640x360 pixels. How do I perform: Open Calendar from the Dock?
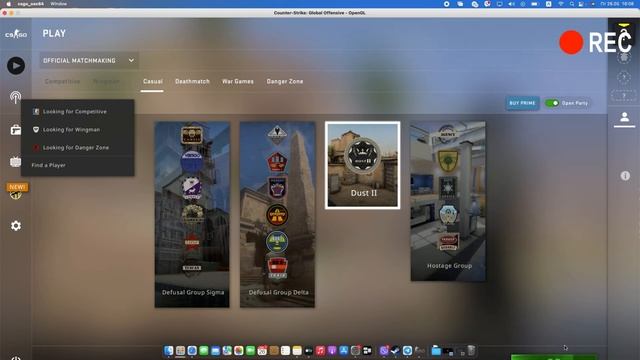(x=262, y=351)
